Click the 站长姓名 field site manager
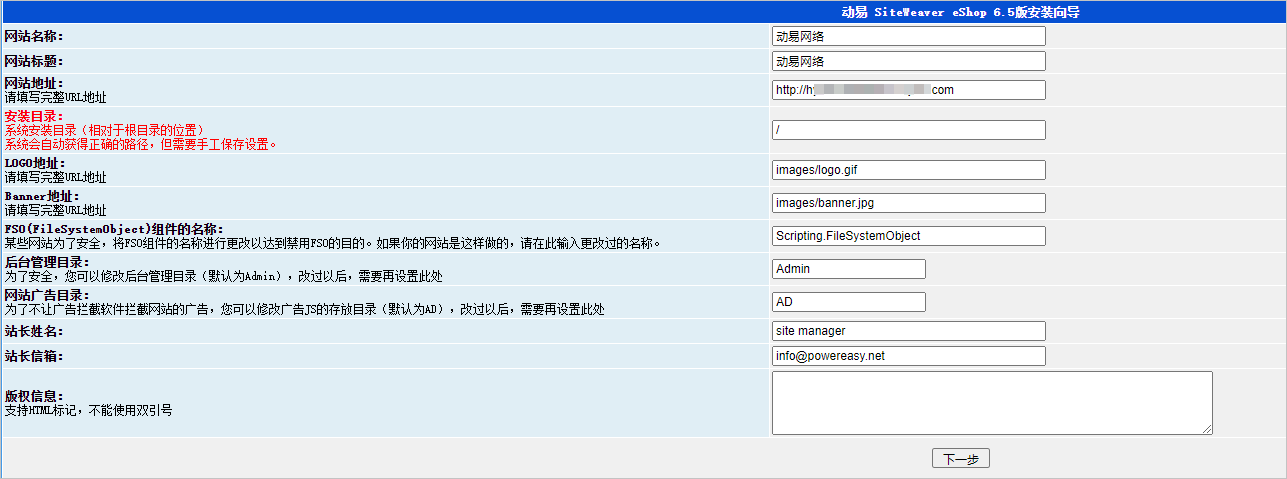The width and height of the screenshot is (1287, 479). 908,331
